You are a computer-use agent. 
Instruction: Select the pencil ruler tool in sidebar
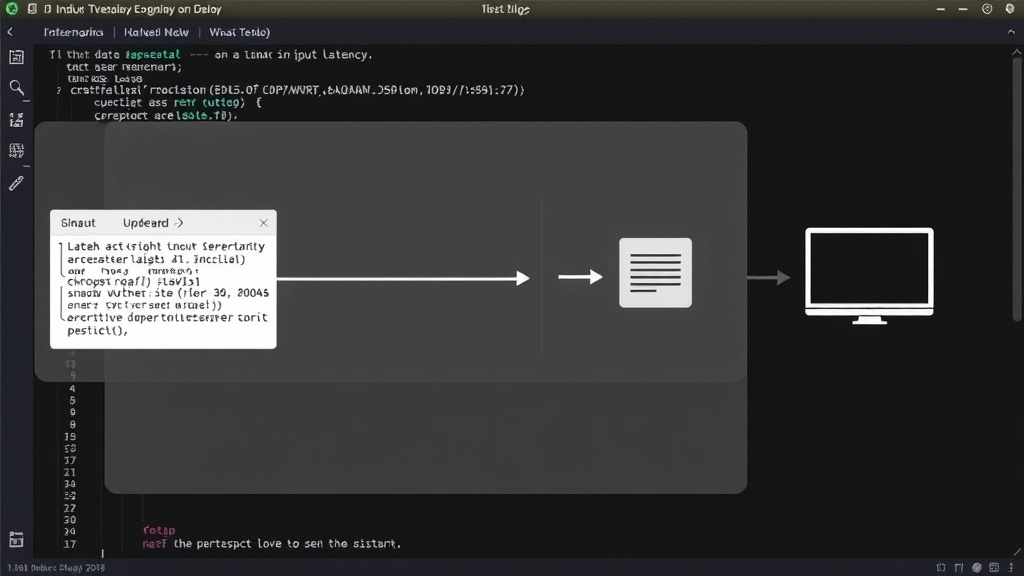click(x=16, y=184)
